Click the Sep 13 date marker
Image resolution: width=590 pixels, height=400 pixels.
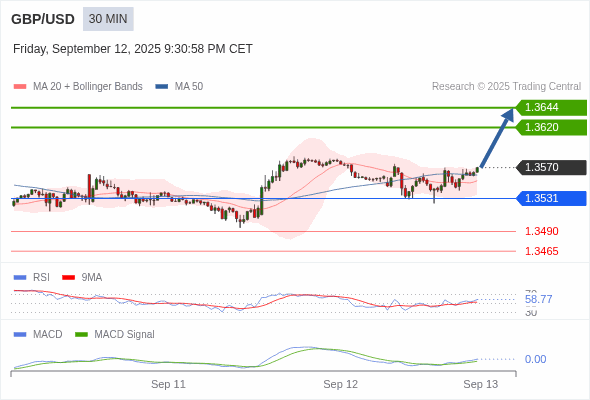[481, 384]
